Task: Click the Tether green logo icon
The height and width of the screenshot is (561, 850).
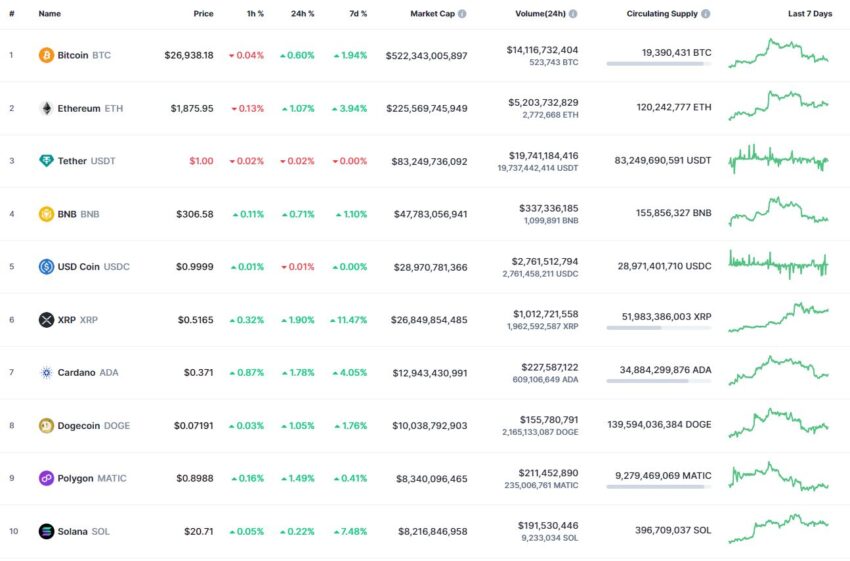Action: [x=46, y=161]
